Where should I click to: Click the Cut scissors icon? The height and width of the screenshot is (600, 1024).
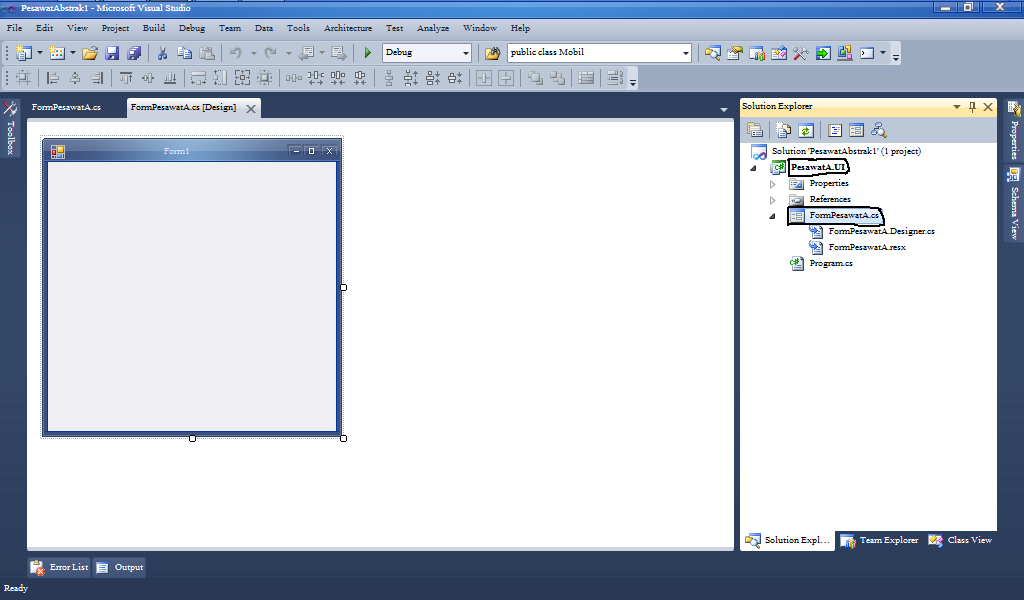click(x=162, y=53)
